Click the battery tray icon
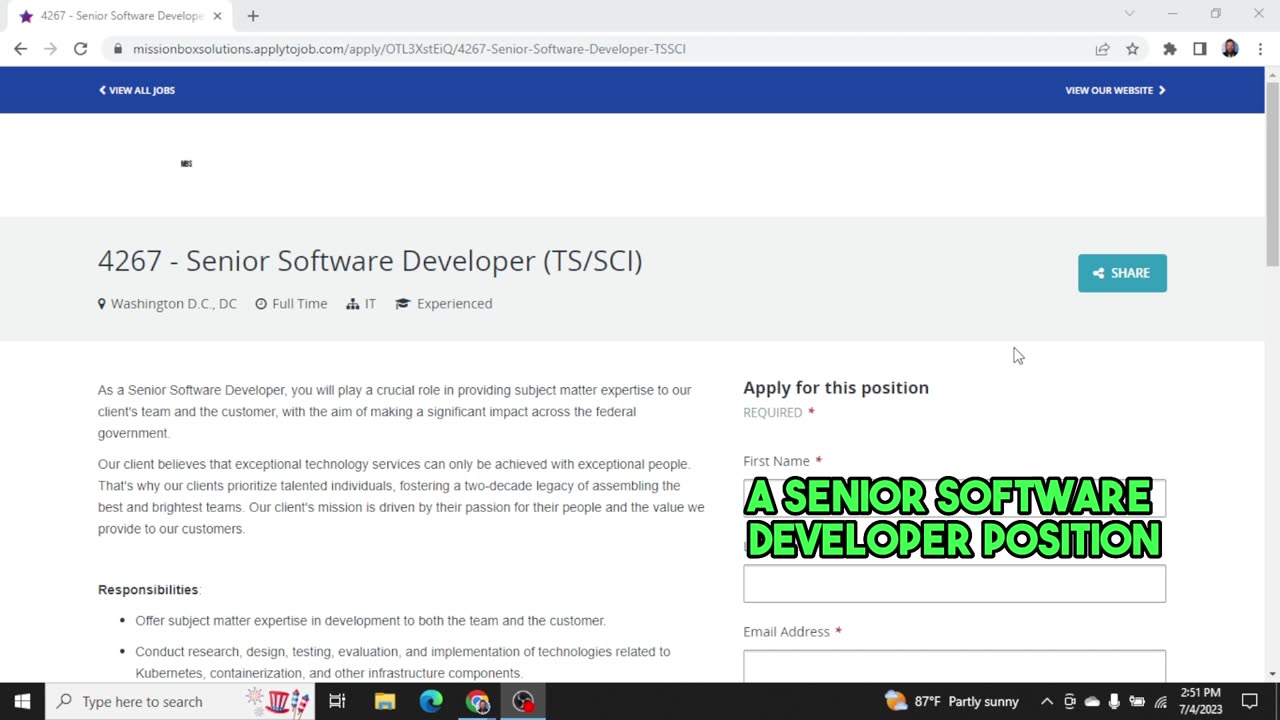Viewport: 1280px width, 720px height. [x=1137, y=701]
